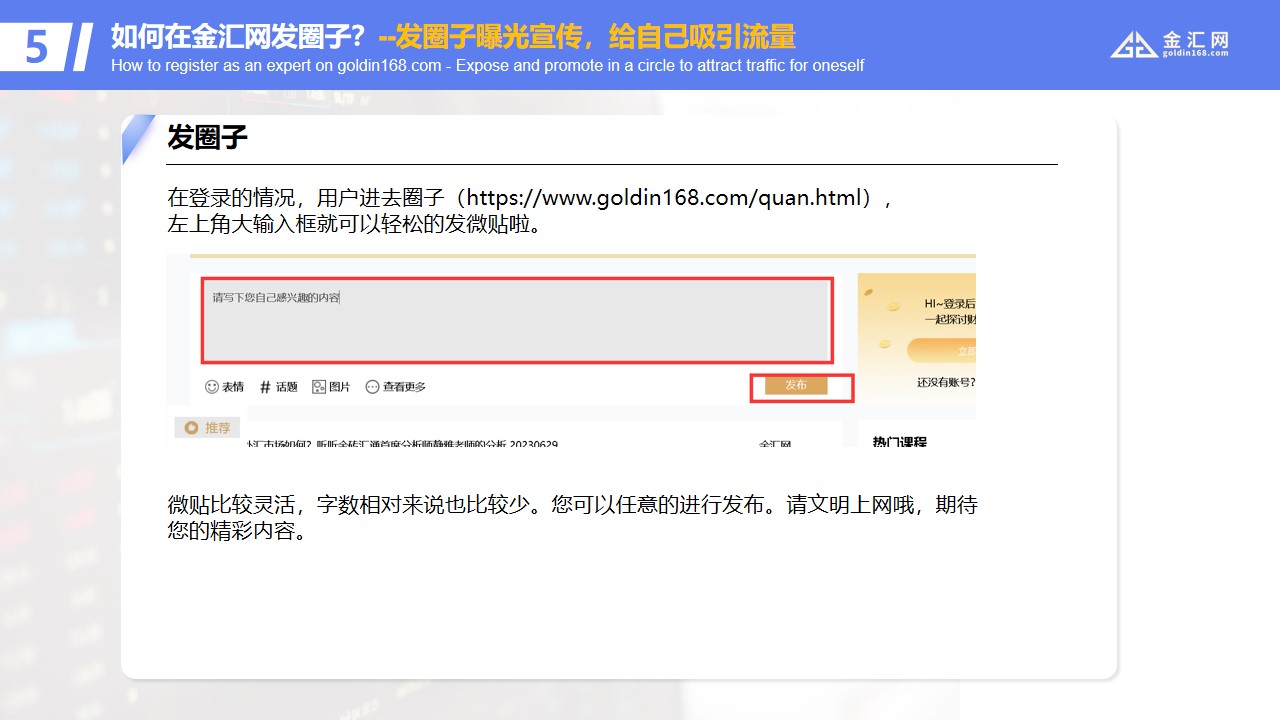Screen dimensions: 1280x720
Task: Click the 发布 publish button
Action: point(796,385)
